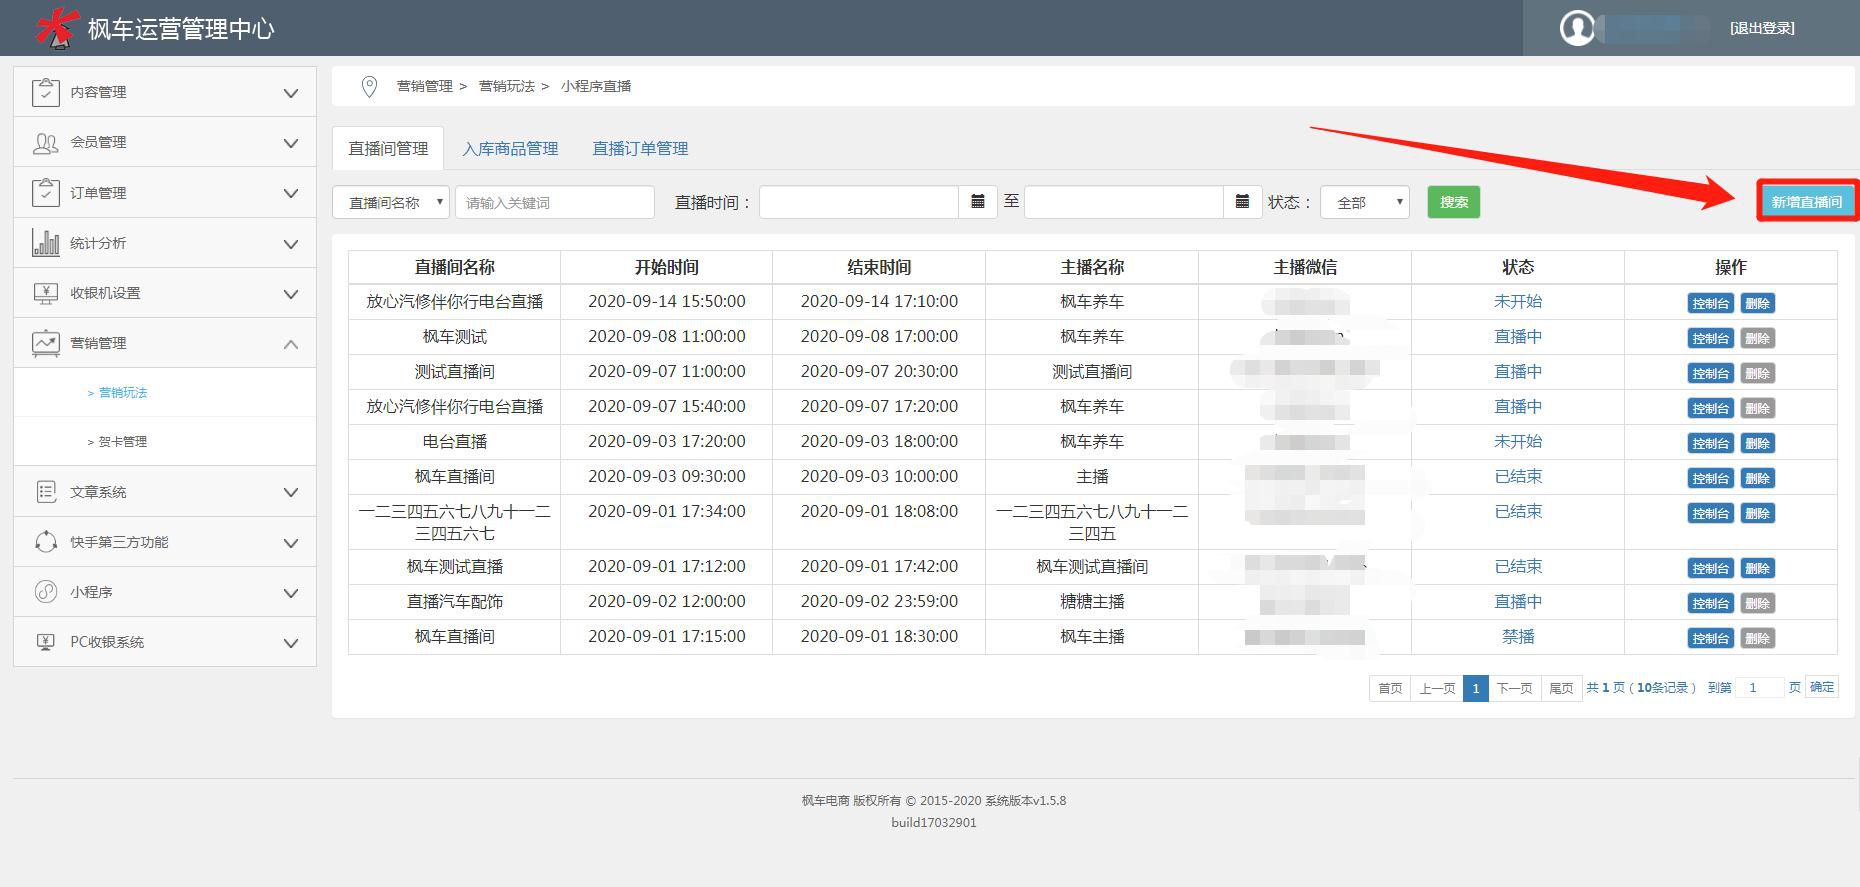
Task: Open the 状态 全部 dropdown
Action: point(1365,202)
